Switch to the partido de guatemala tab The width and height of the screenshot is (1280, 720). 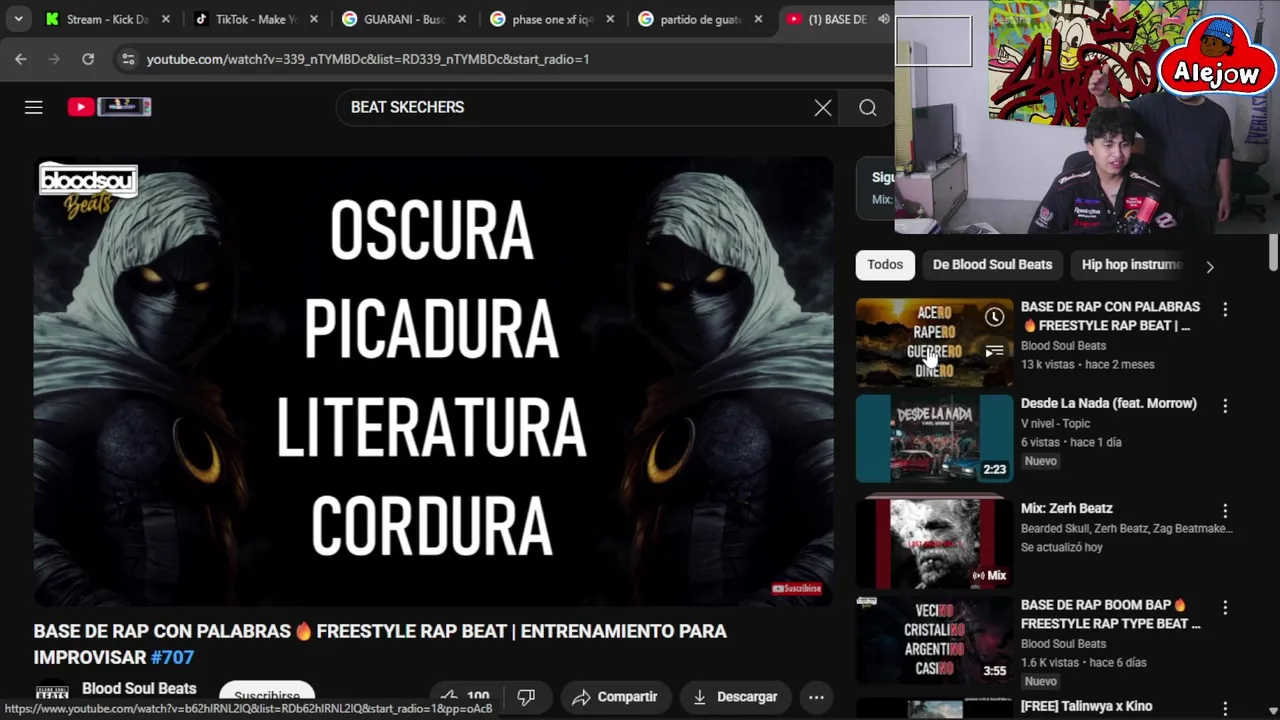(699, 19)
